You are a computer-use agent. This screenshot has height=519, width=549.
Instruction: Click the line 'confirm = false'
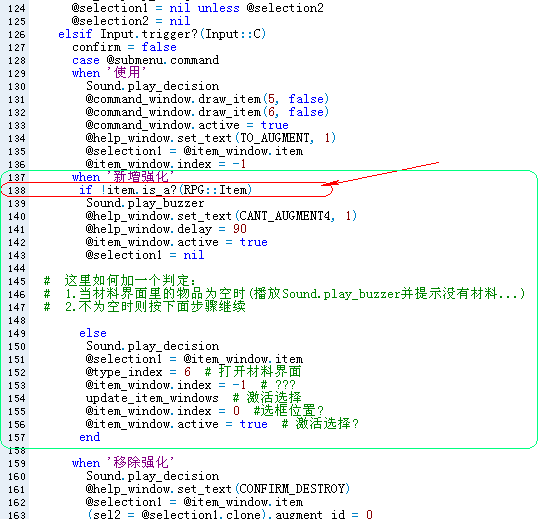[124, 47]
